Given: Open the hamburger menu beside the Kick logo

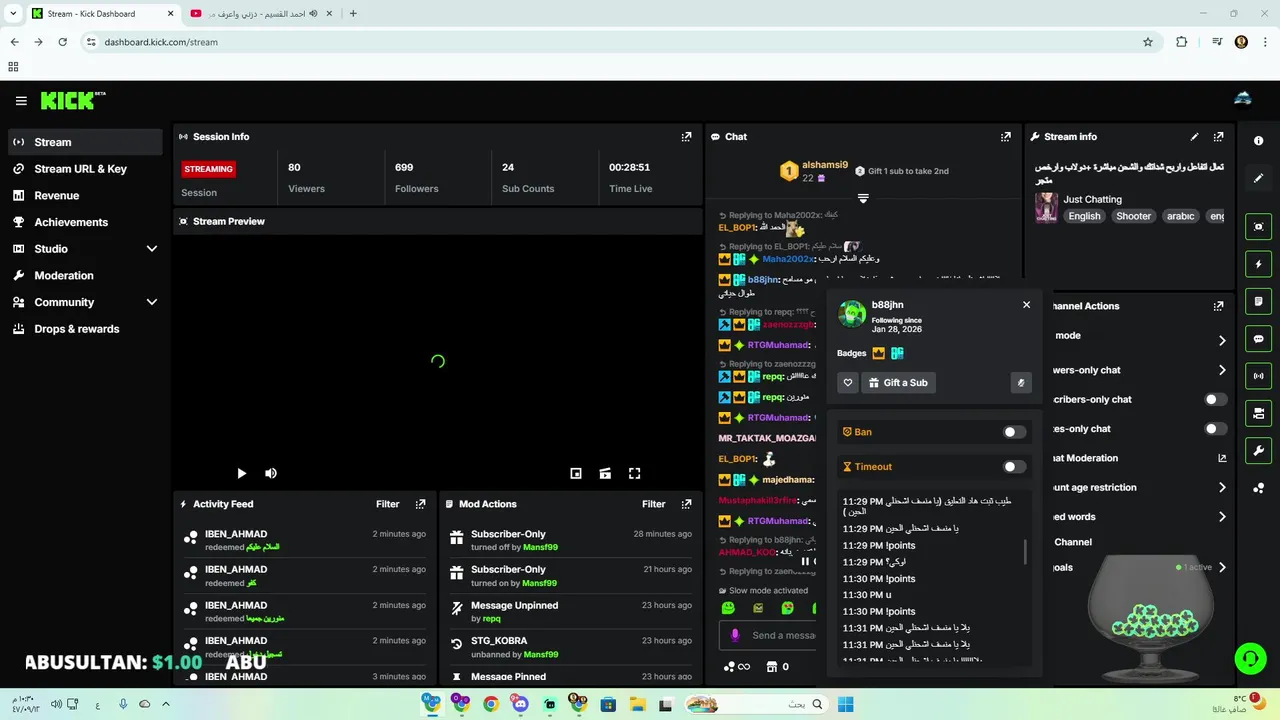Looking at the screenshot, I should click(21, 101).
